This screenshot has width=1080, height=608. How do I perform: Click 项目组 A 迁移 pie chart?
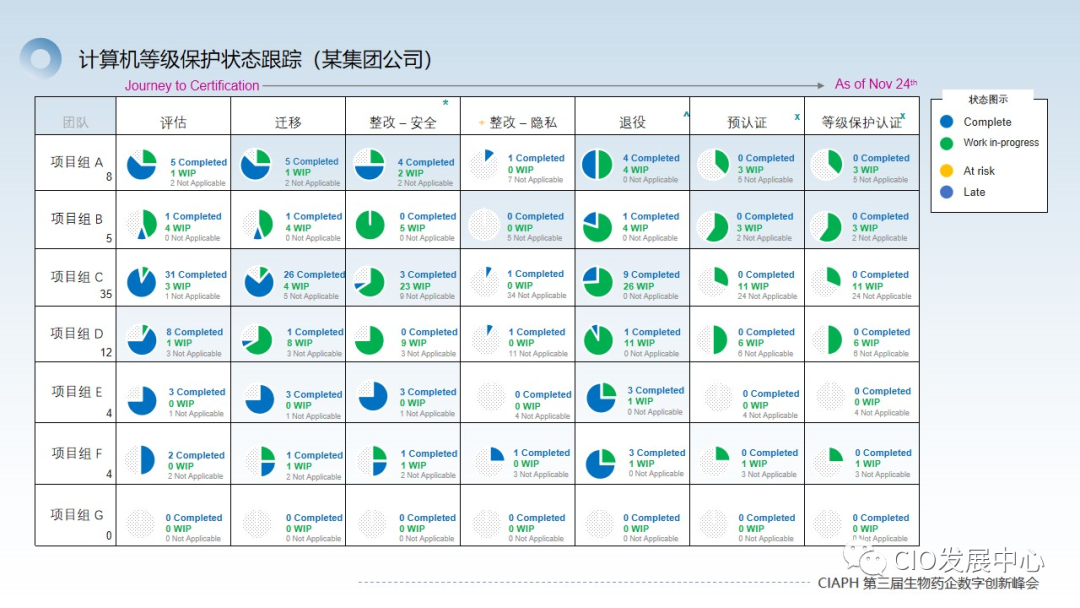pyautogui.click(x=256, y=165)
